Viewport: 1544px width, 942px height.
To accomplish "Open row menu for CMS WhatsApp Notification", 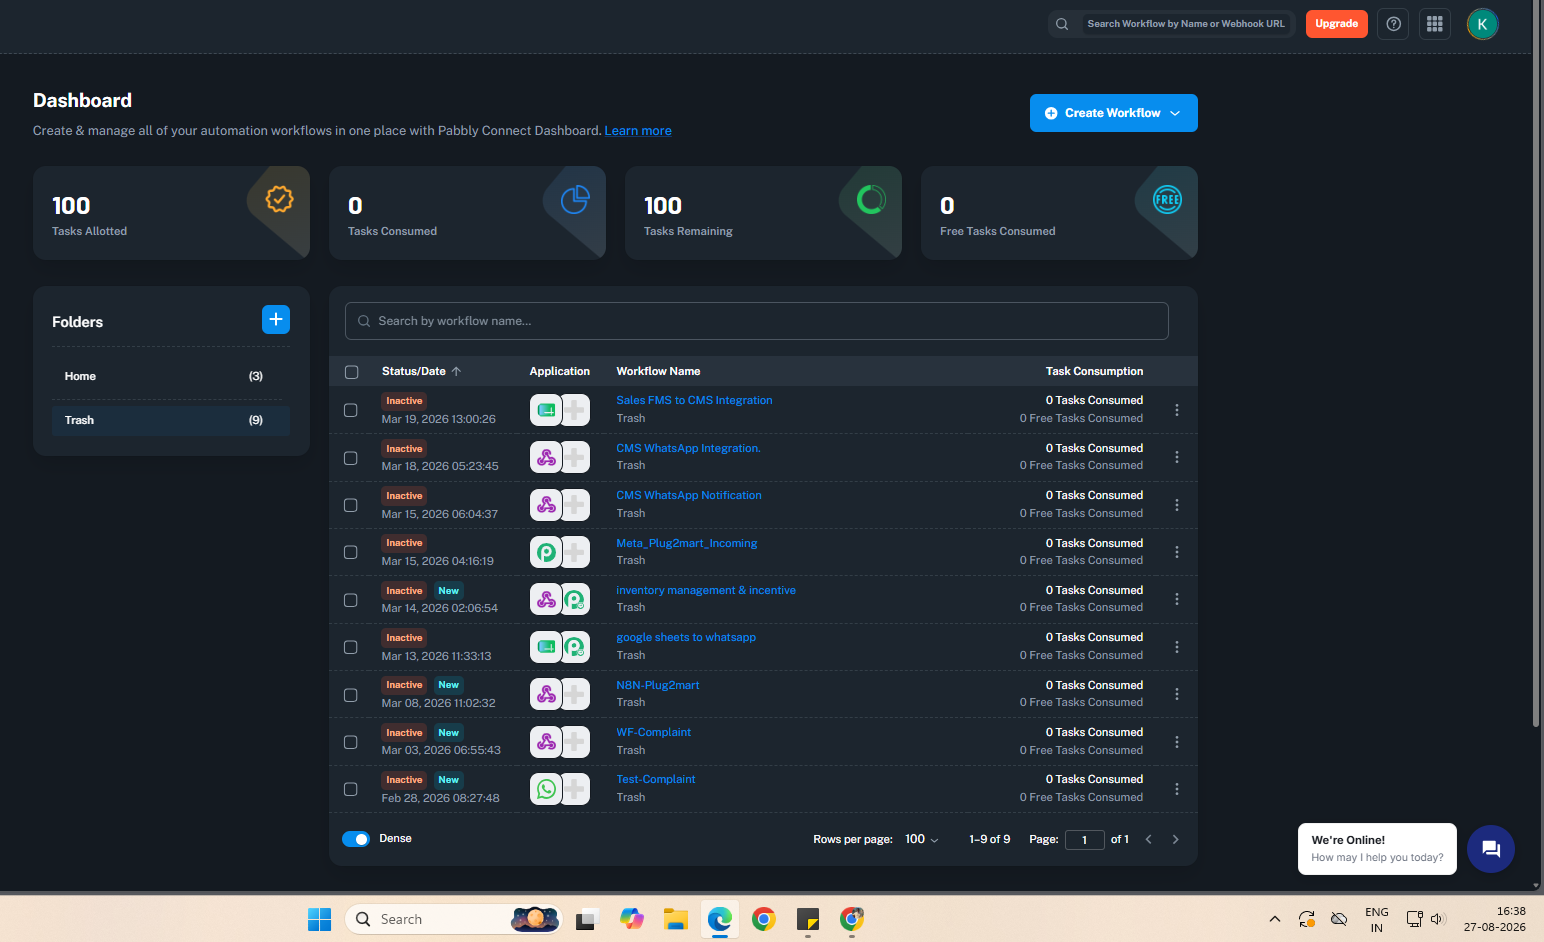I will pos(1177,505).
